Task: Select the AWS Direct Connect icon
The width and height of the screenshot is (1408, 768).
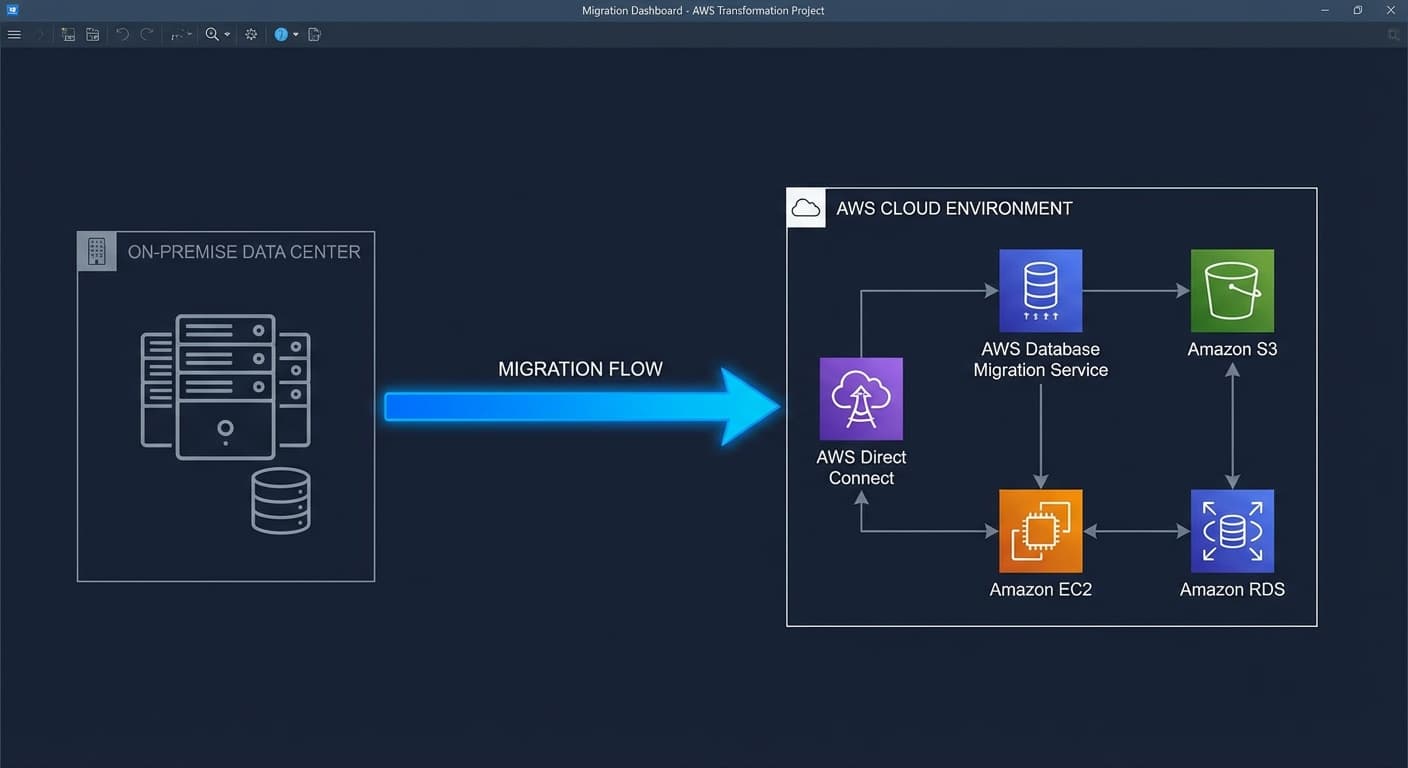Action: click(x=861, y=399)
